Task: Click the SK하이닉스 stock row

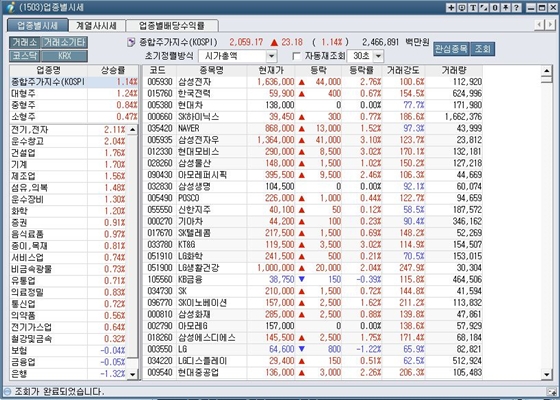Action: [x=313, y=117]
